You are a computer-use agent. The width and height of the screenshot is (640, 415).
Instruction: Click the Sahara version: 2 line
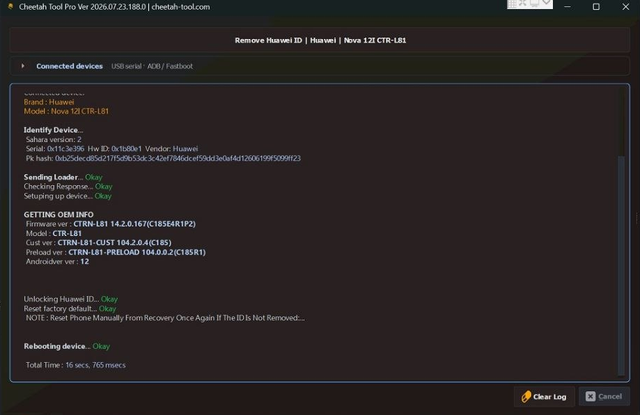pos(53,140)
